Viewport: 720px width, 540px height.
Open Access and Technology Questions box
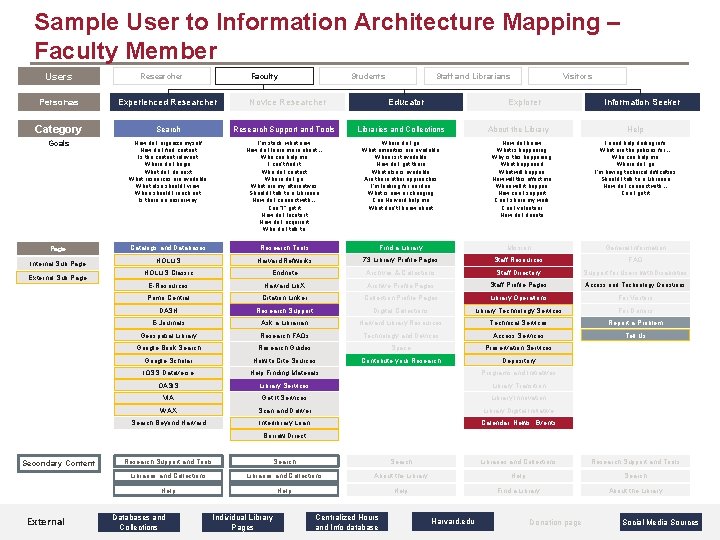pyautogui.click(x=635, y=285)
